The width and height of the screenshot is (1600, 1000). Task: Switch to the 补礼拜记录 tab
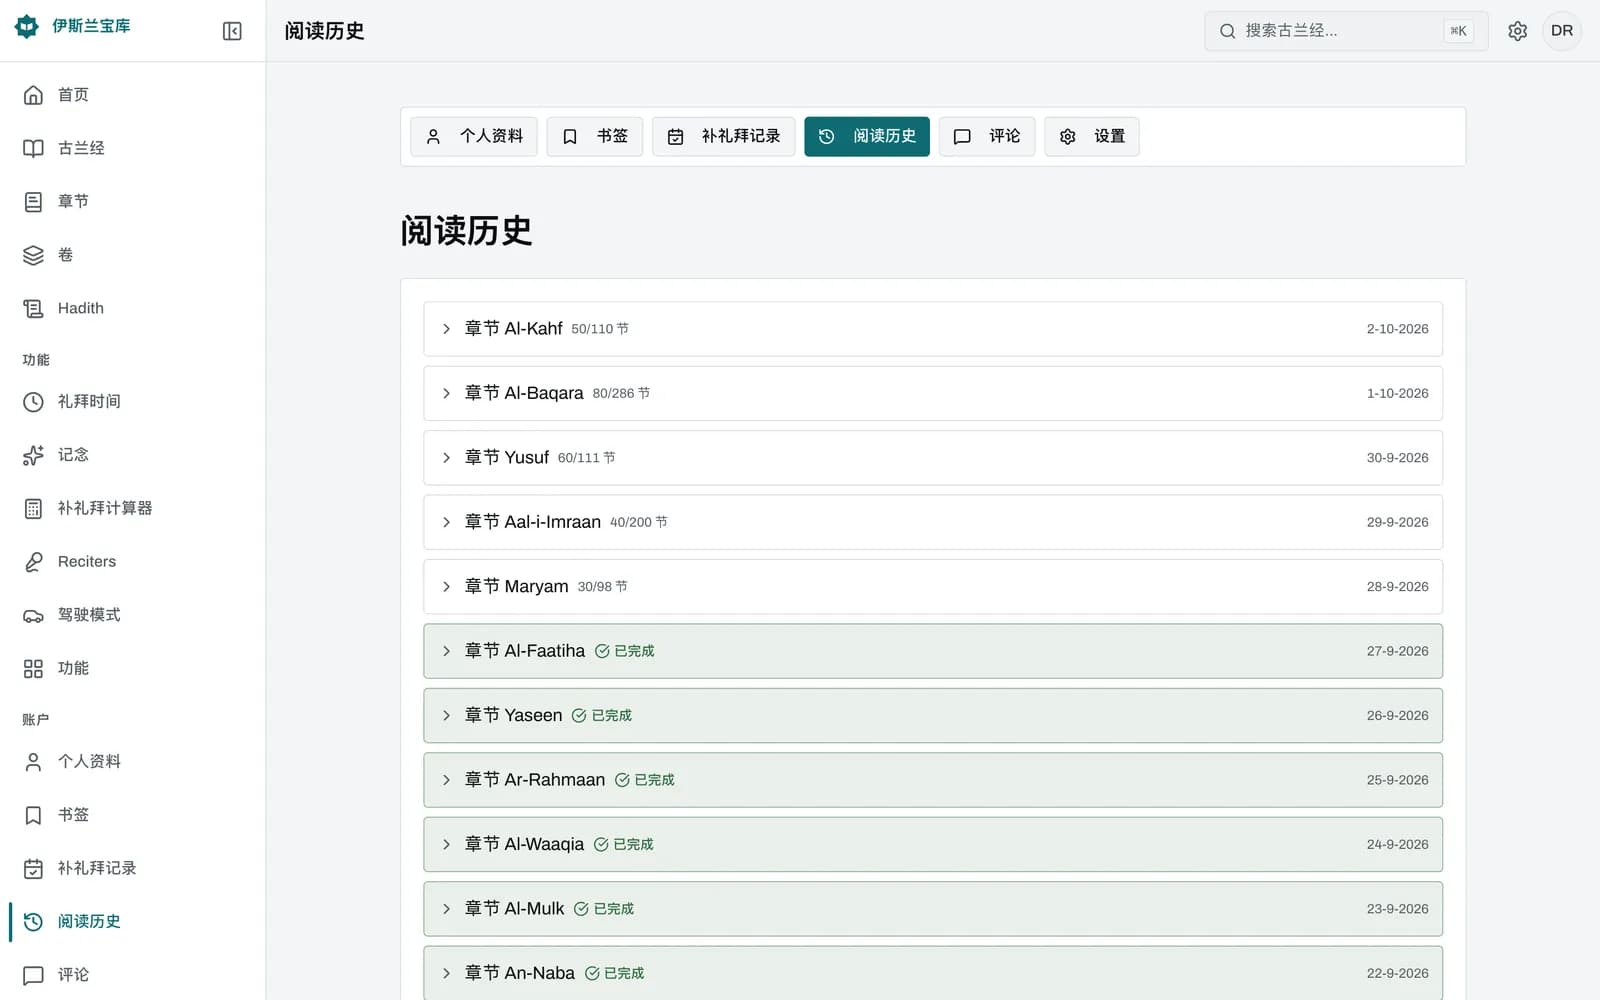724,136
